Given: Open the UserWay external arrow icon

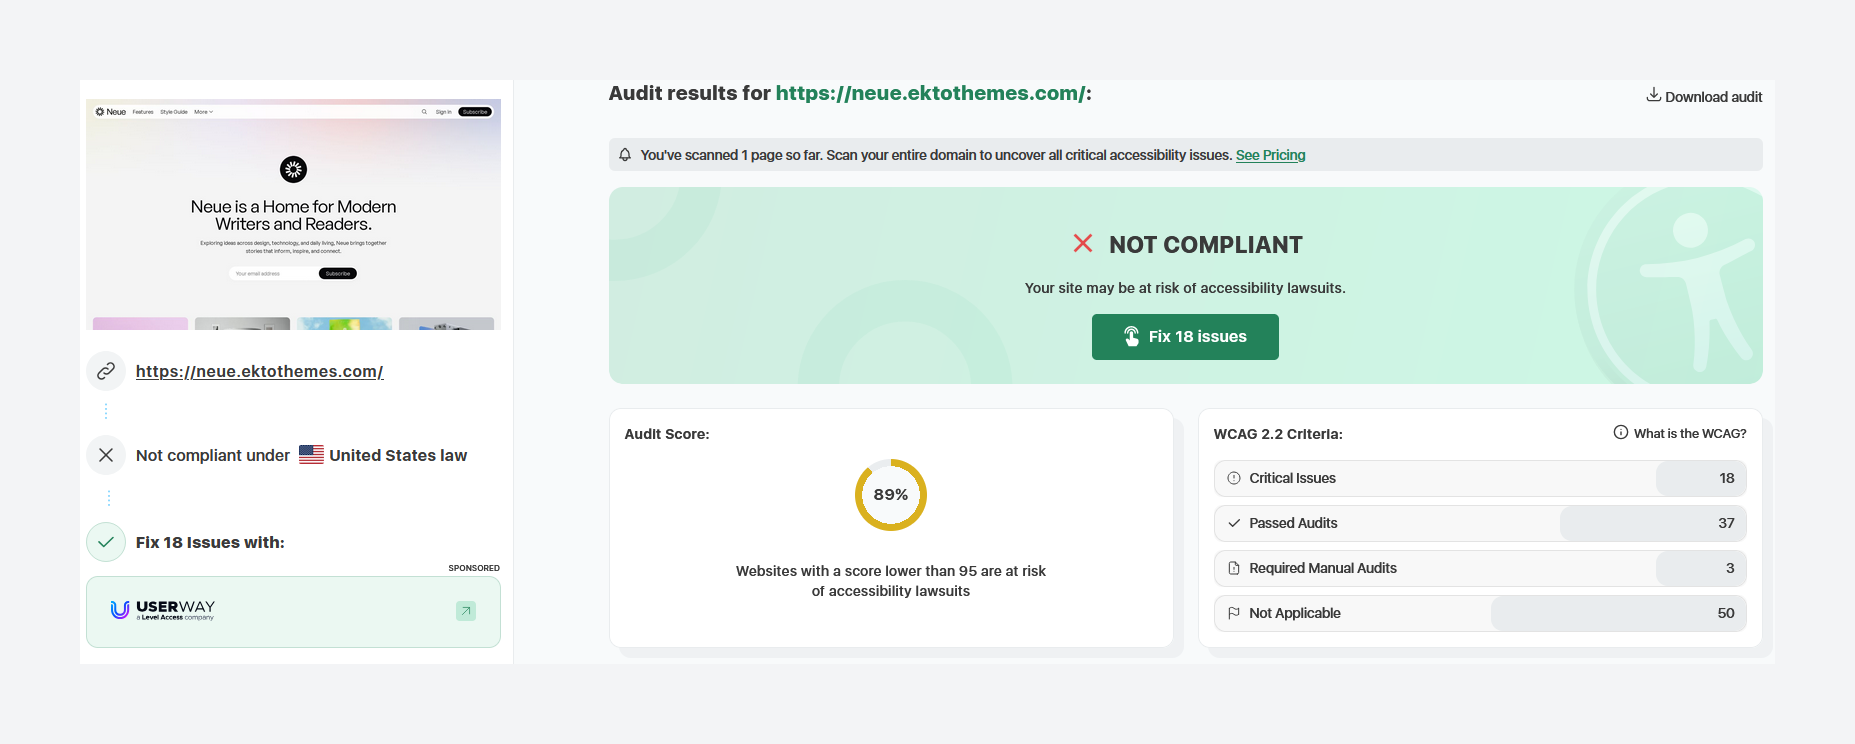Looking at the screenshot, I should click(466, 611).
